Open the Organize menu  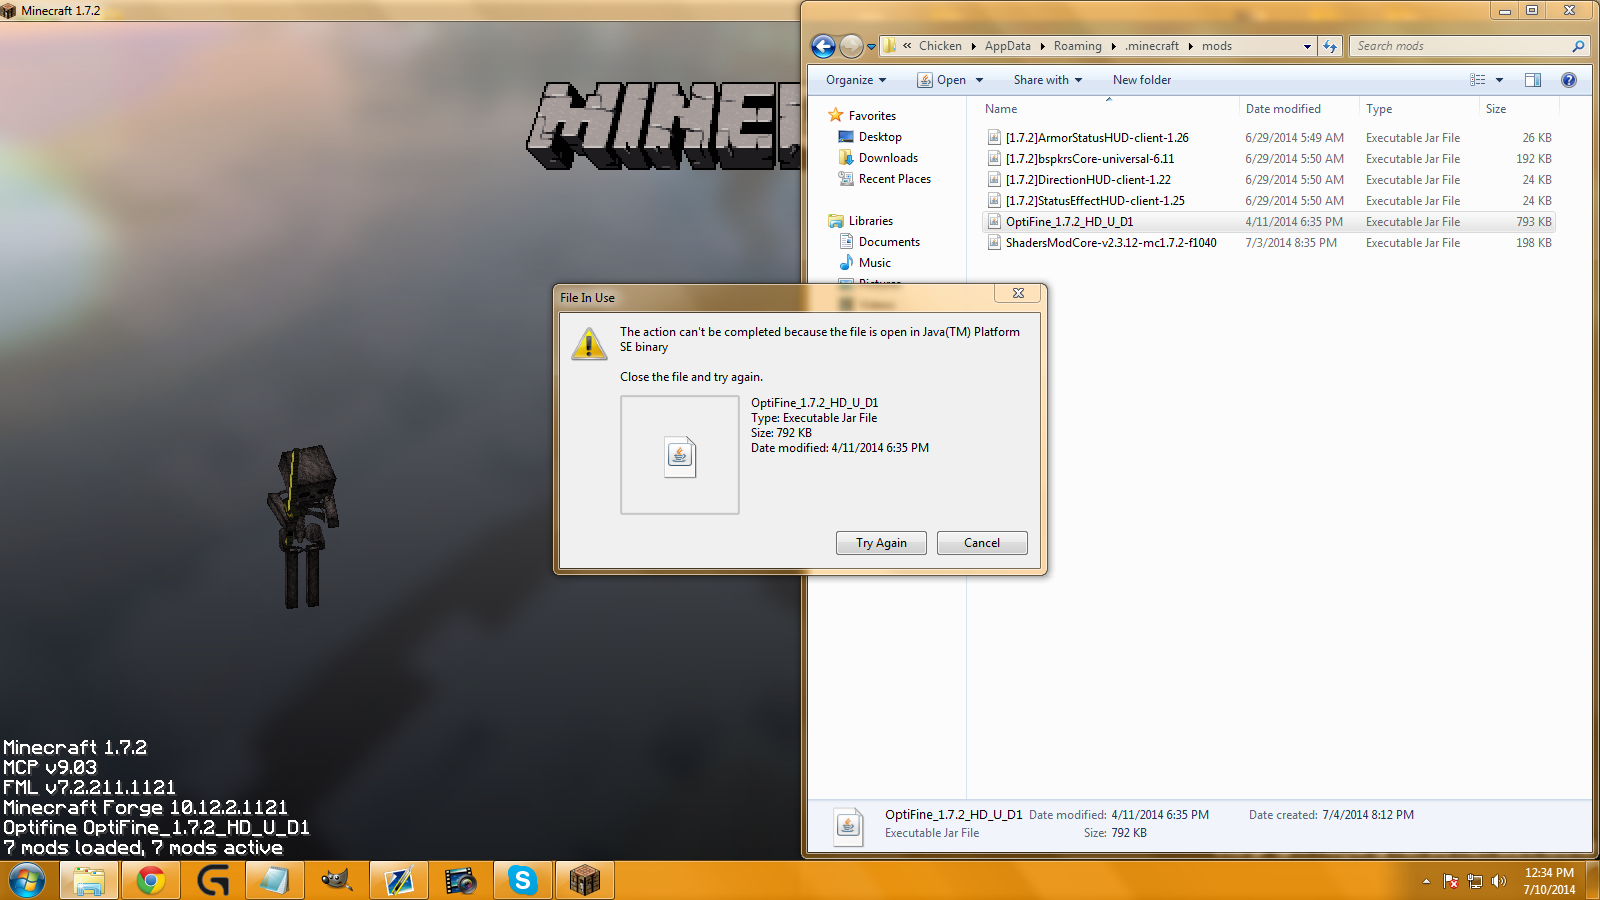click(856, 80)
